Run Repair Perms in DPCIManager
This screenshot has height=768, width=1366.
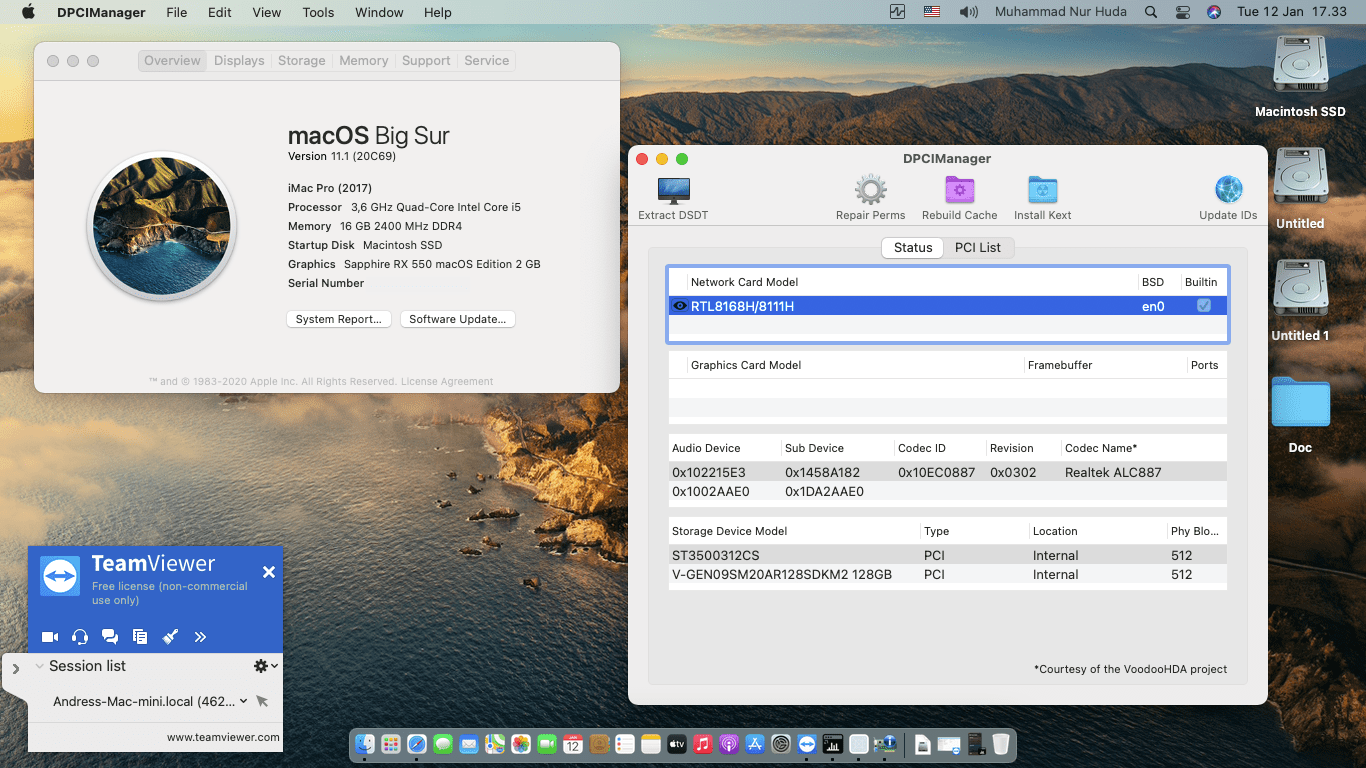coord(869,191)
